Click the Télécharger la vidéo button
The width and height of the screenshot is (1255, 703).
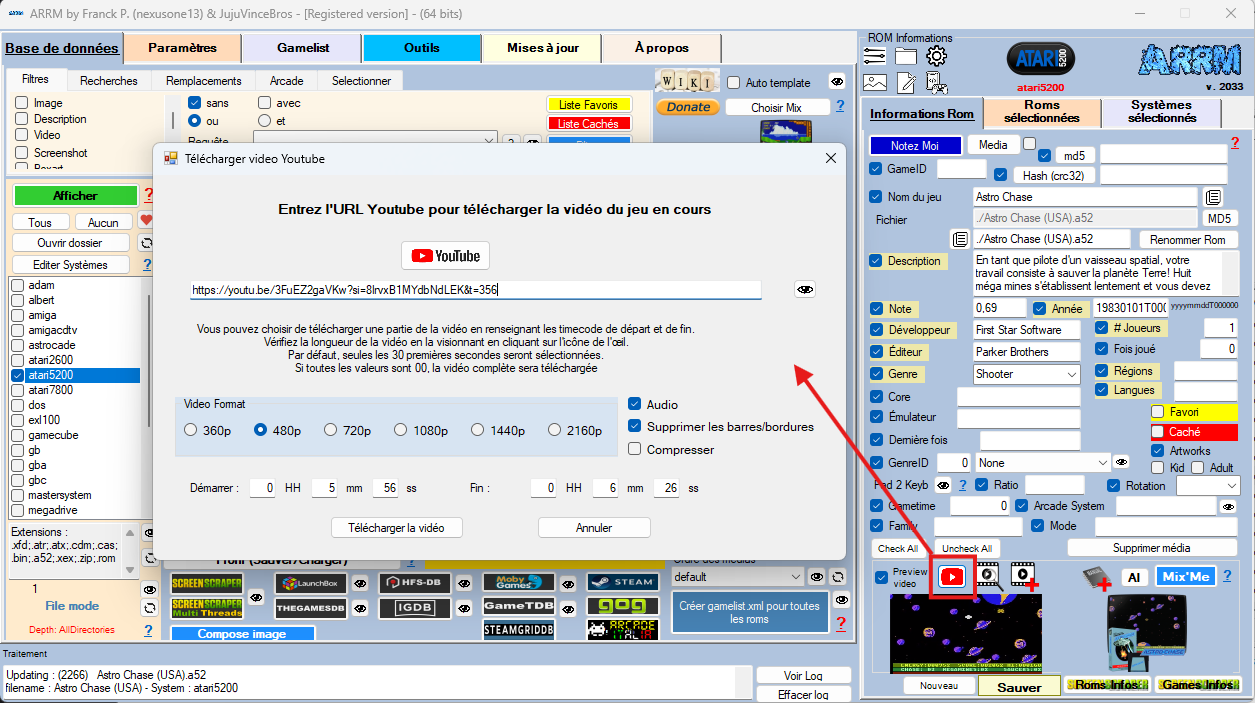click(x=396, y=527)
